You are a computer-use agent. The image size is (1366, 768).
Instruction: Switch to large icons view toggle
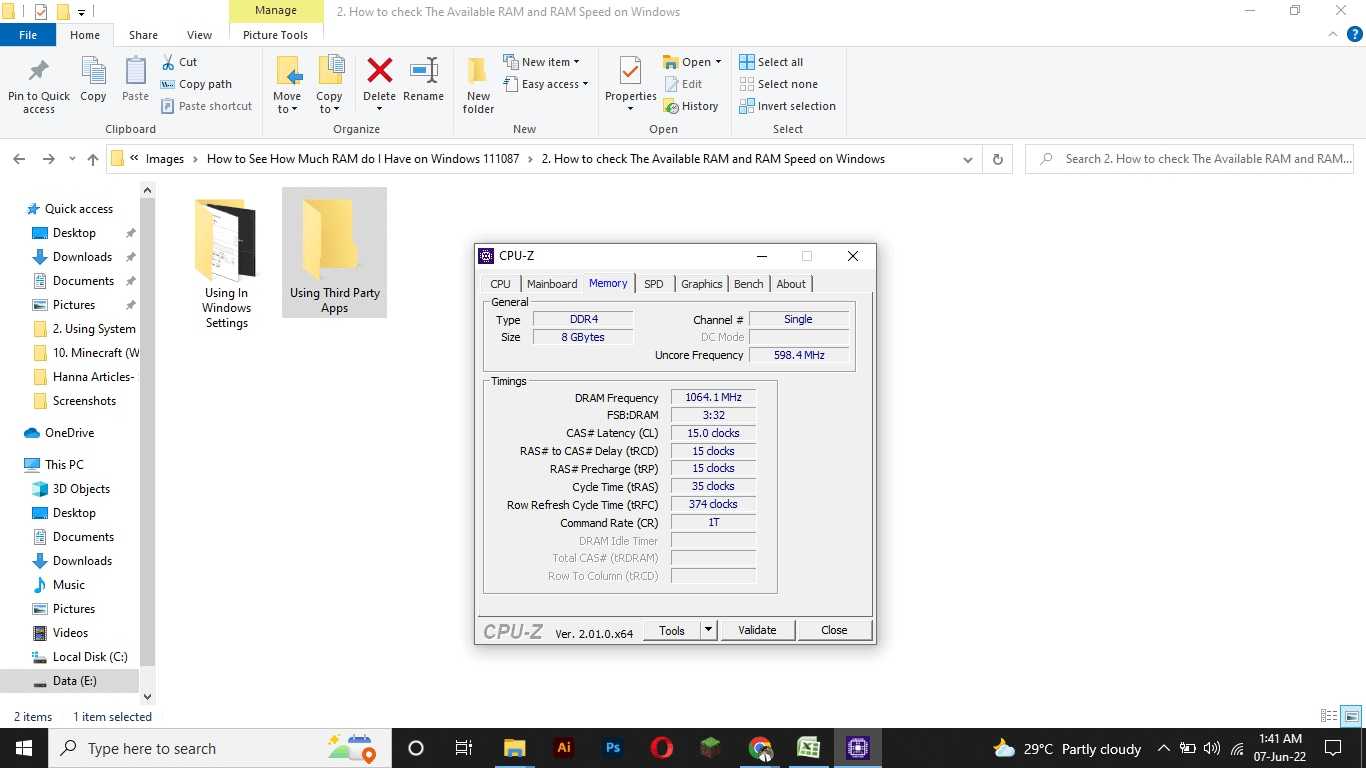tap(1351, 716)
